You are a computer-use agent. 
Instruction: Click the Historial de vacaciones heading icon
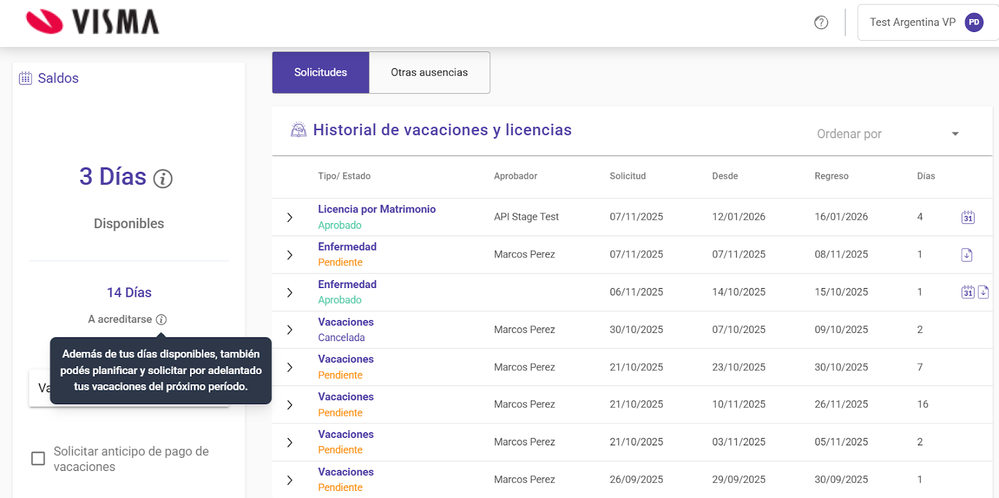coord(298,130)
